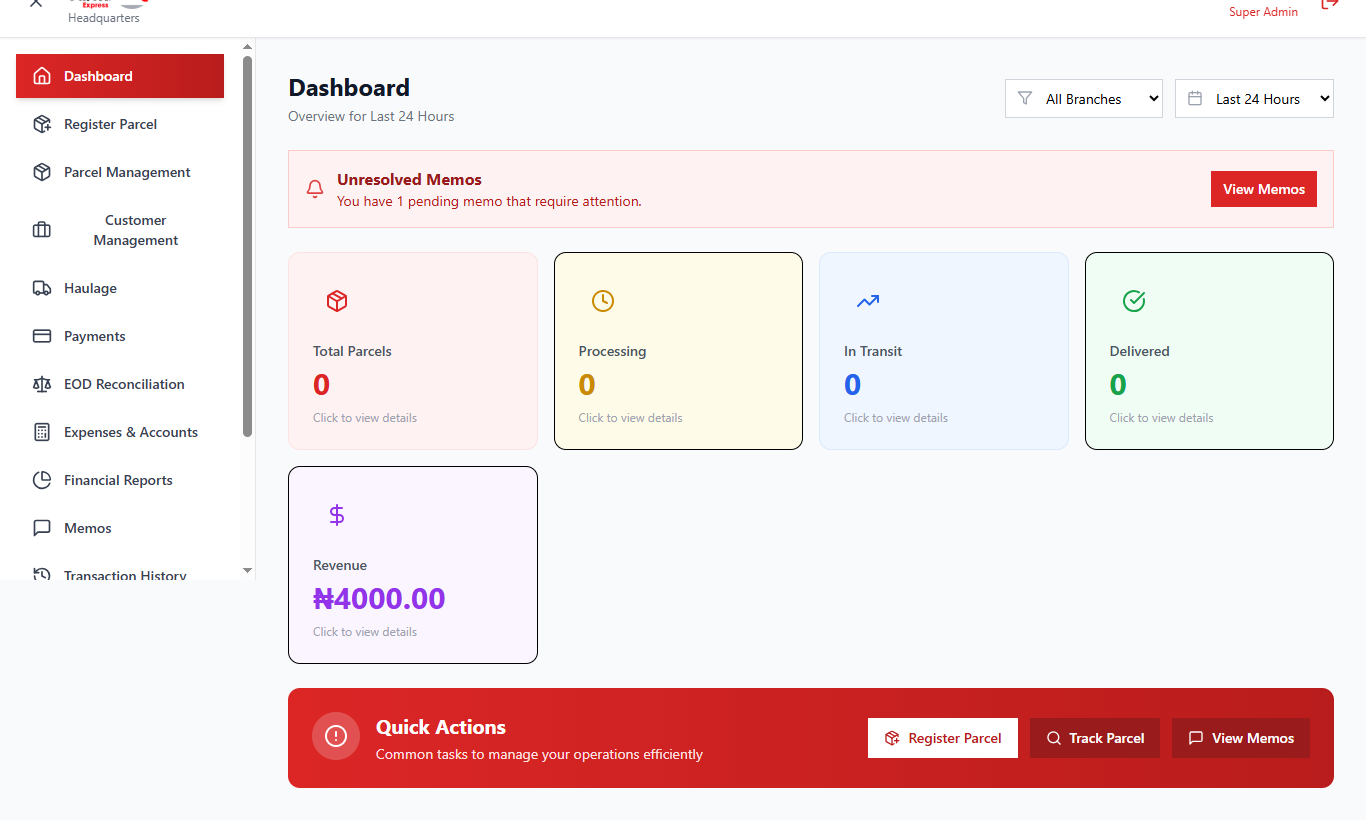Click the trend arrow icon on In Transit
This screenshot has height=820, width=1366.
[867, 301]
